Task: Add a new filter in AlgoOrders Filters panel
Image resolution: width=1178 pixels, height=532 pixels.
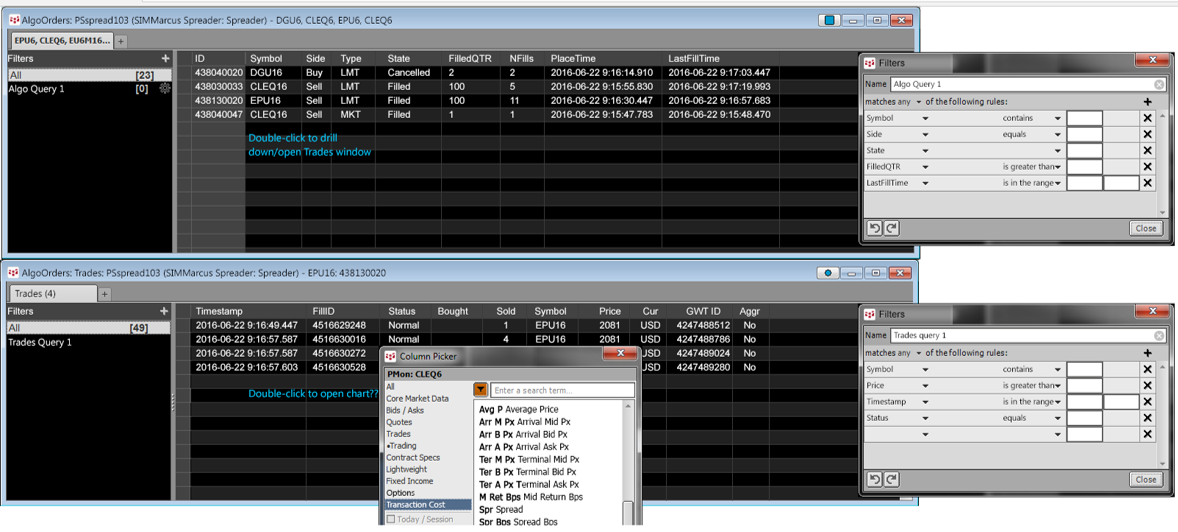Action: tap(165, 58)
